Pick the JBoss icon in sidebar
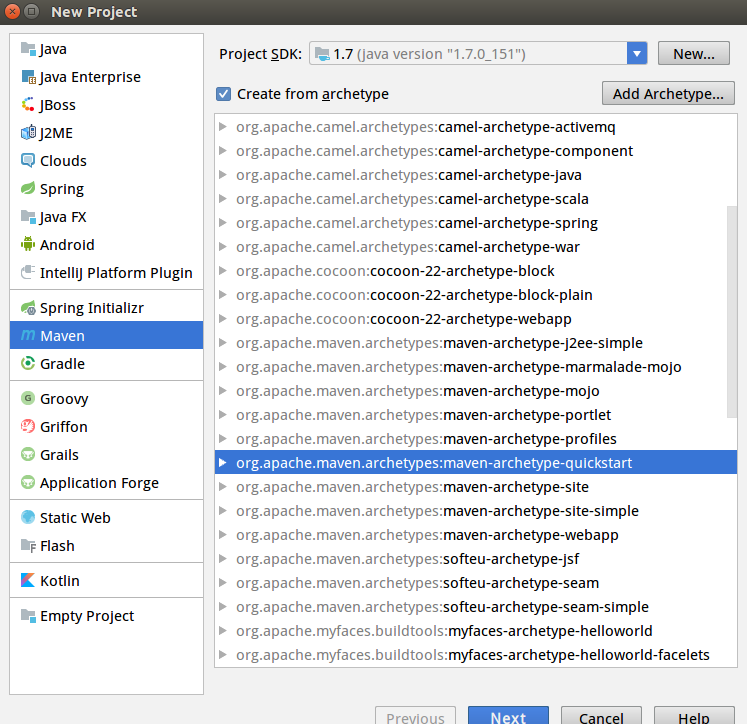The image size is (747, 724). coord(28,105)
